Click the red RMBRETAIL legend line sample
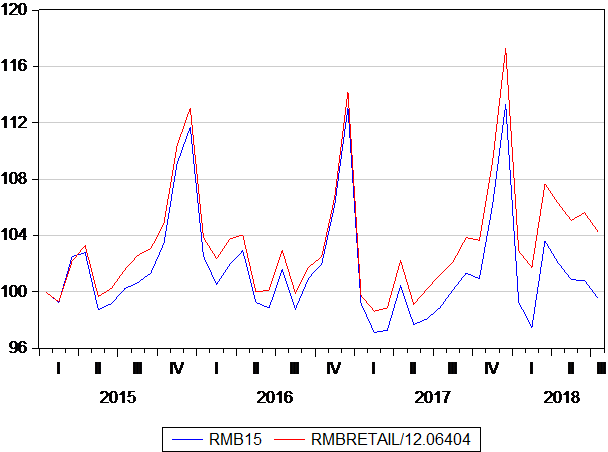608x452 pixels. click(x=289, y=440)
